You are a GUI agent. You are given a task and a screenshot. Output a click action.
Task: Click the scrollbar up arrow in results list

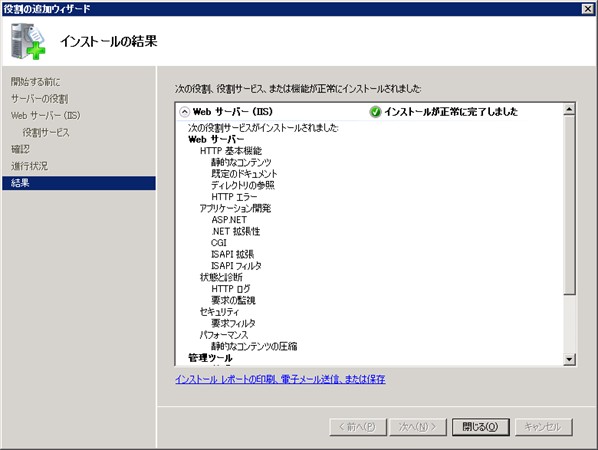pos(569,109)
